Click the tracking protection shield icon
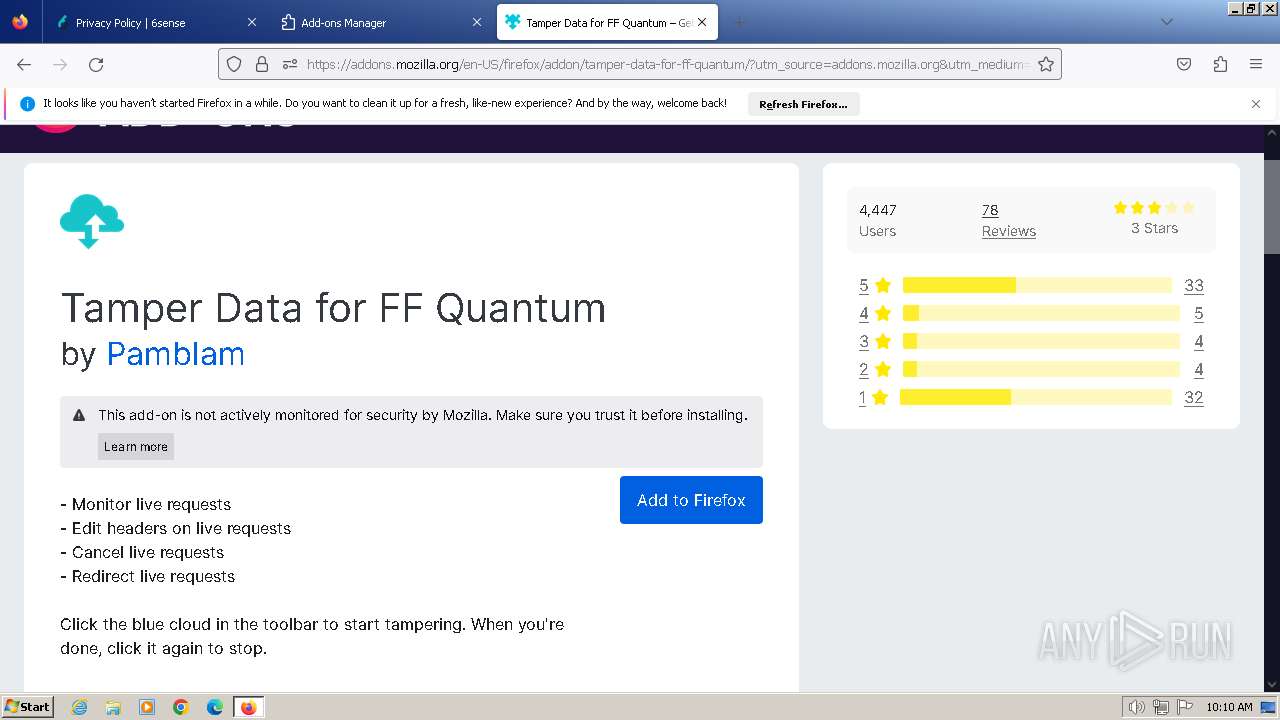This screenshot has height=720, width=1280. click(234, 64)
